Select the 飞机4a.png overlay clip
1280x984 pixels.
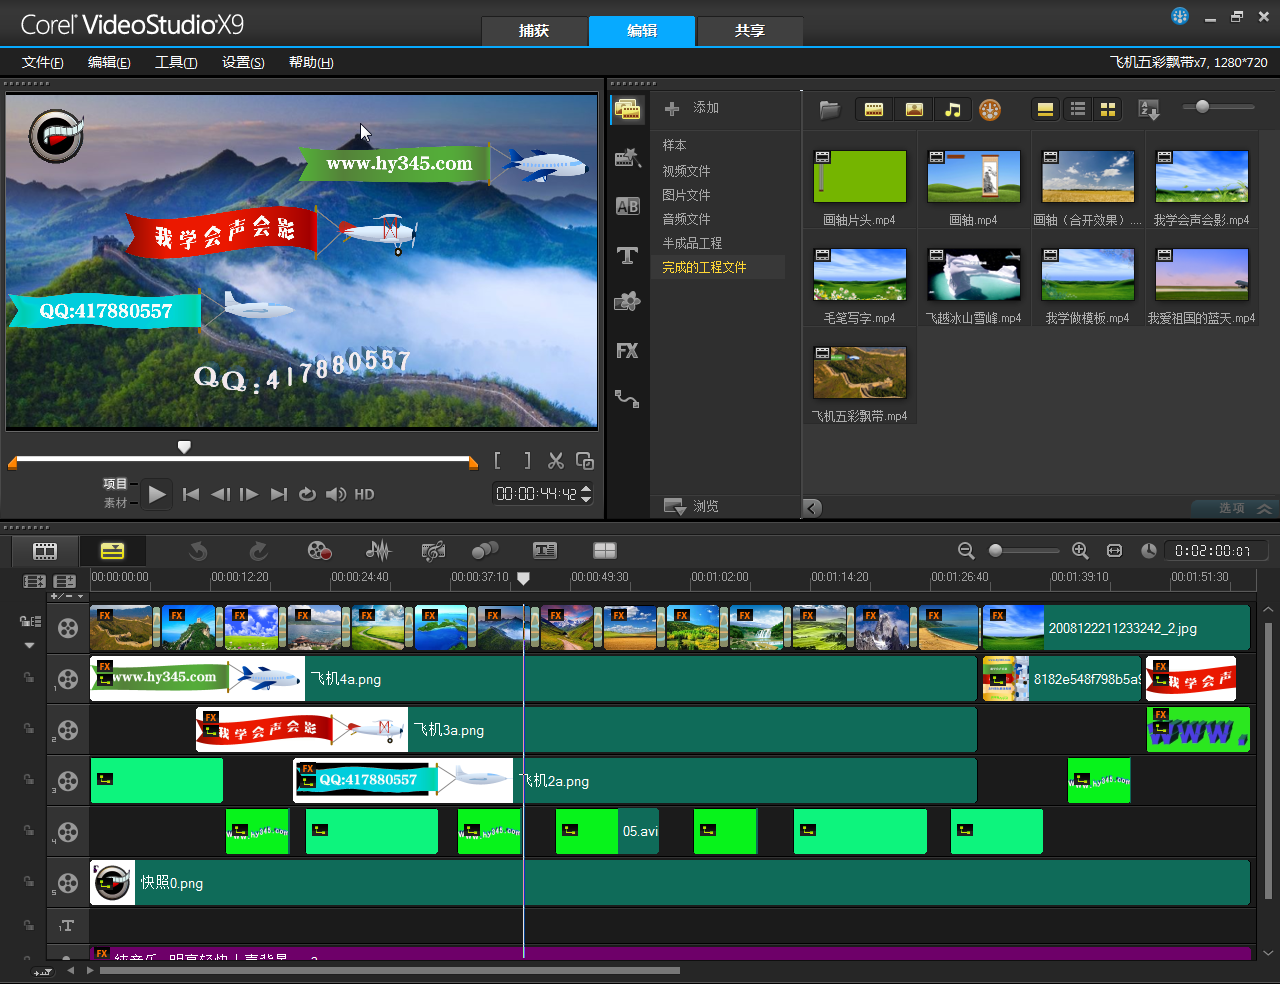[x=533, y=679]
